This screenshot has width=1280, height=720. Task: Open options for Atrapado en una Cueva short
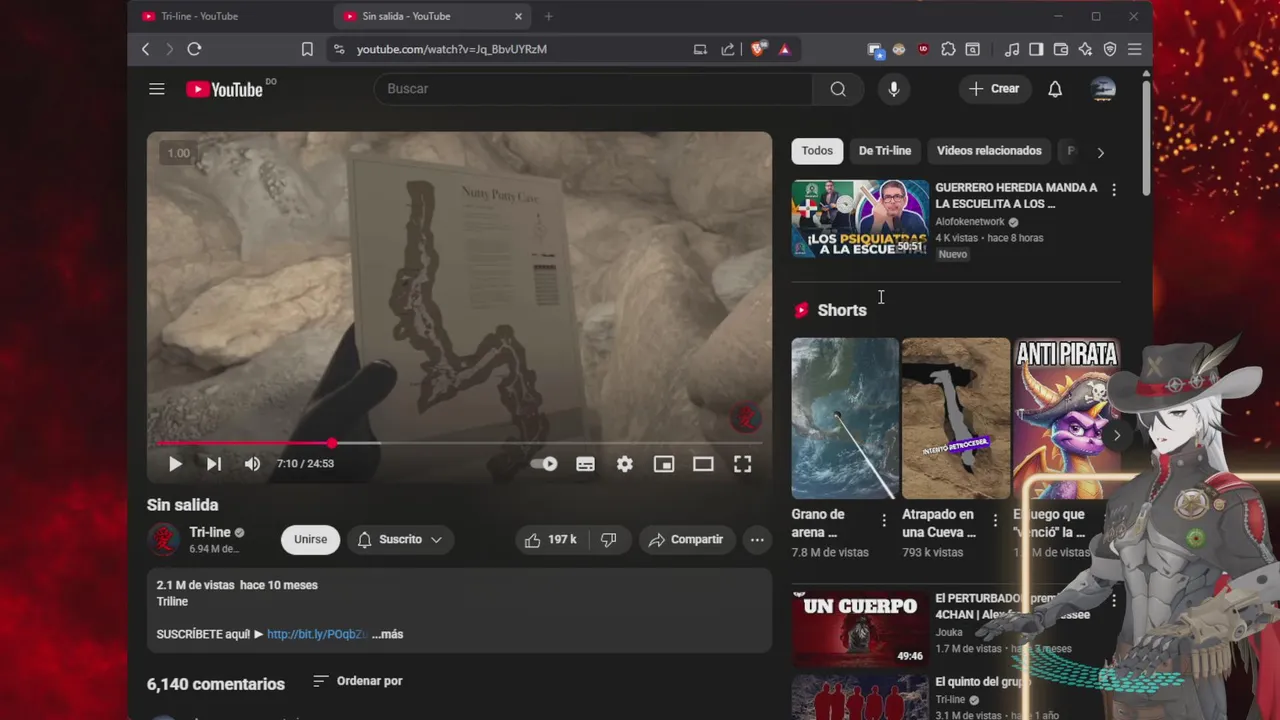point(995,520)
